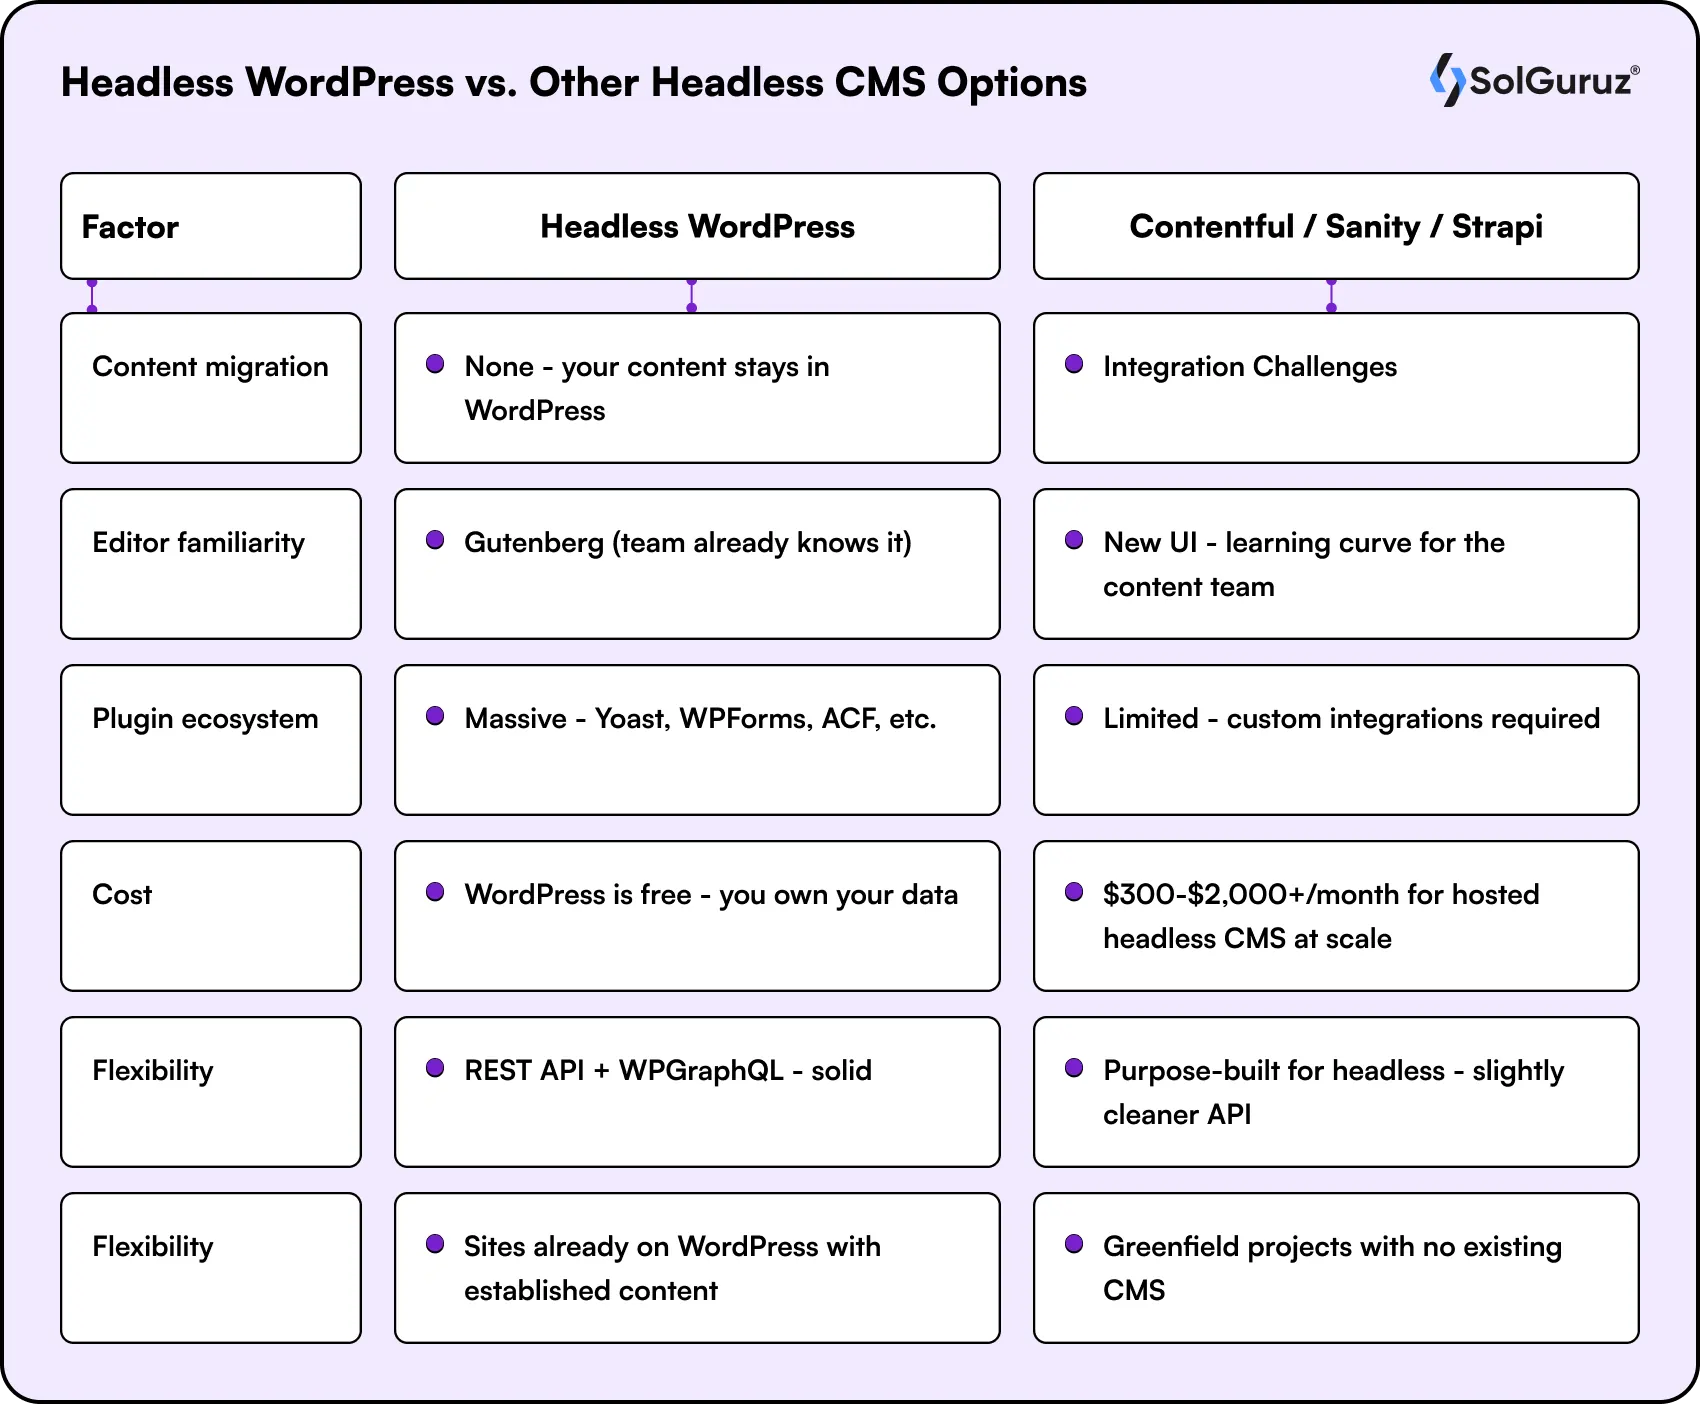Viewport: 1700px width, 1404px height.
Task: Expand the Plugin ecosystem row
Action: [210, 740]
